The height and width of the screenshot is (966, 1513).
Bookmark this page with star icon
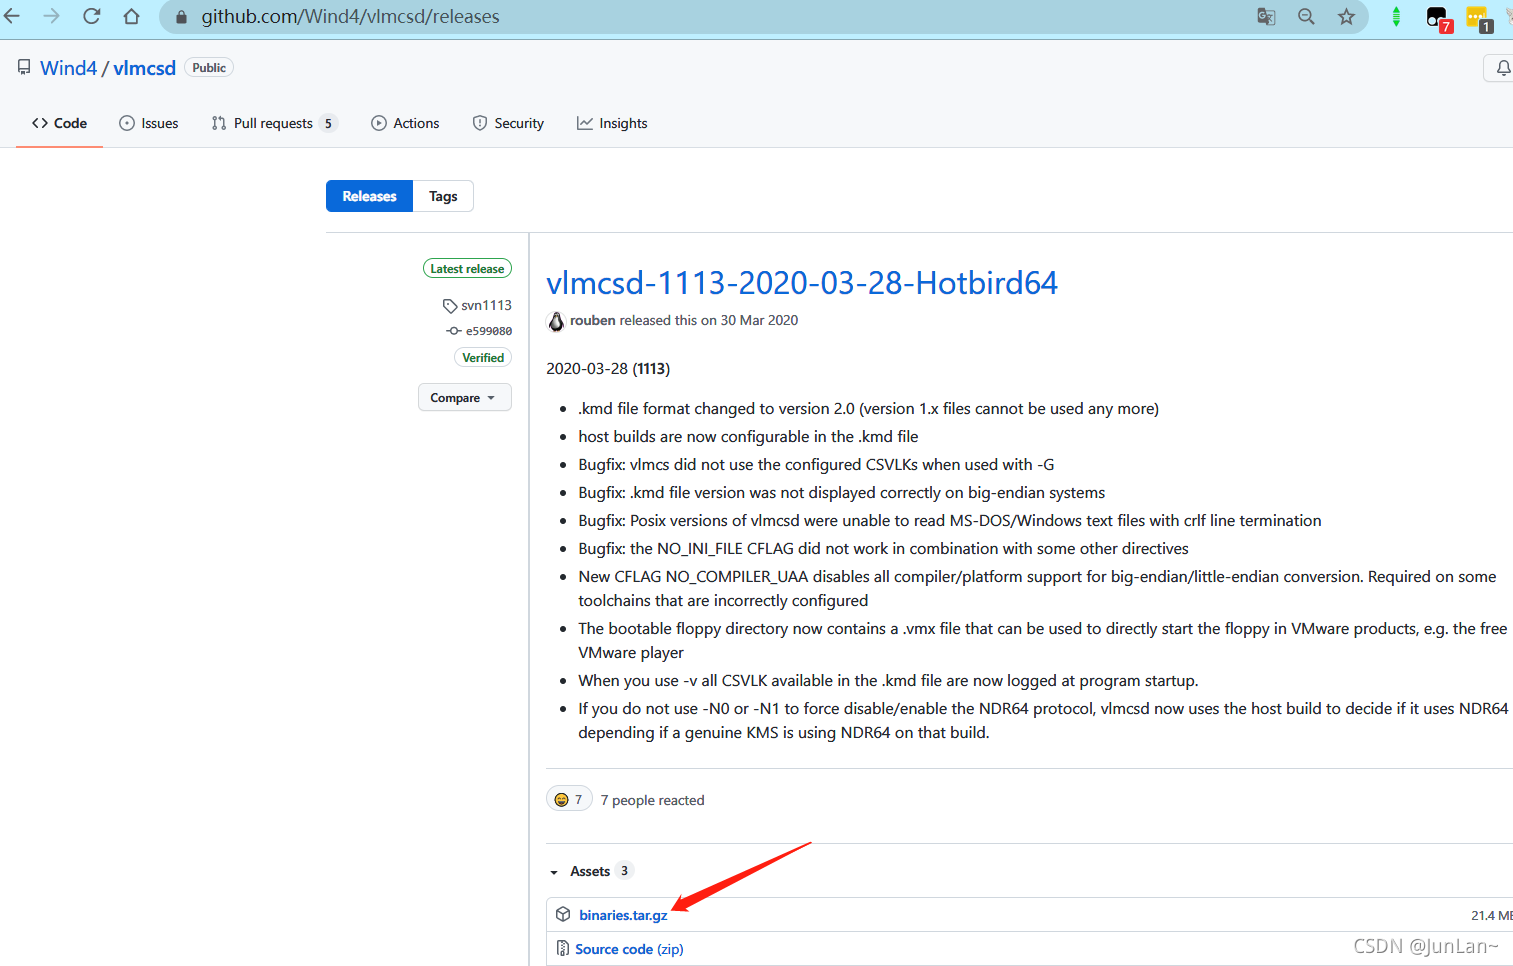coord(1346,16)
